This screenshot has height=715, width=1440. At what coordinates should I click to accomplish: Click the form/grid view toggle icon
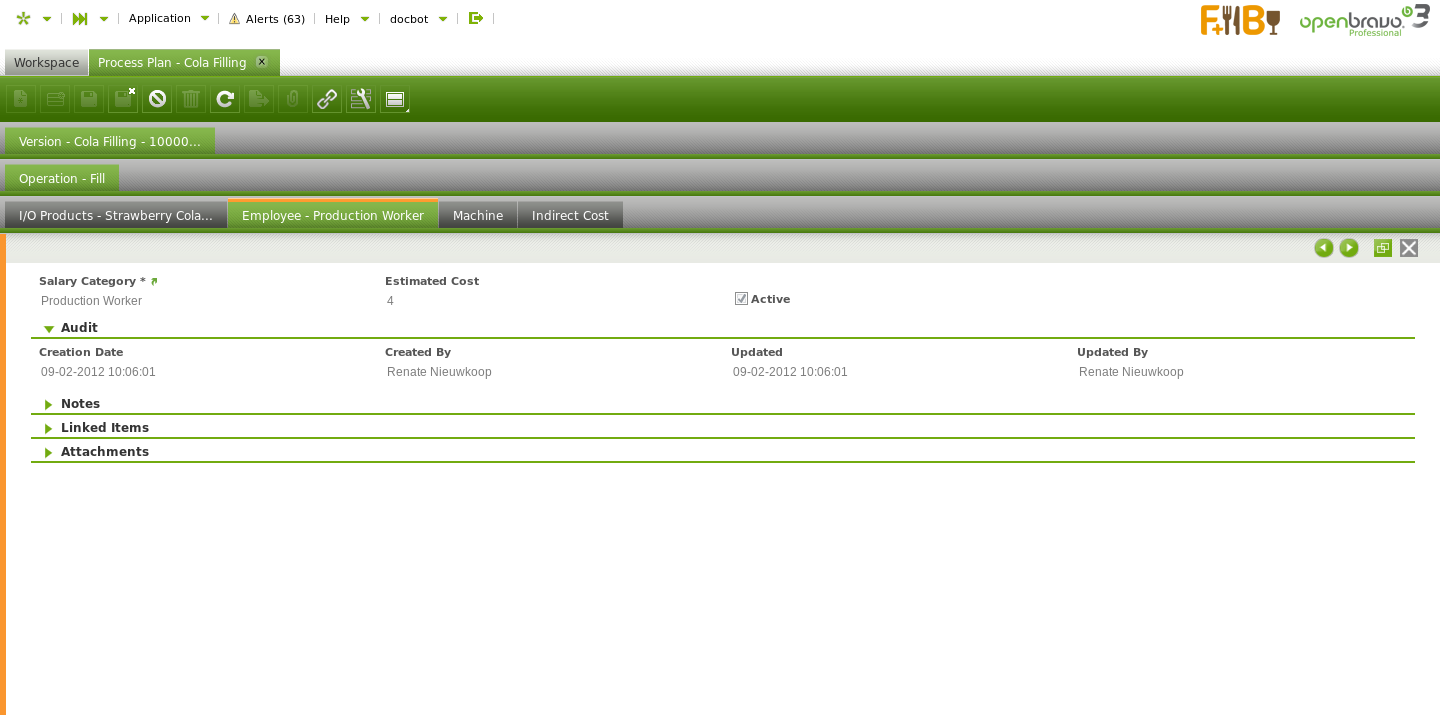[395, 99]
